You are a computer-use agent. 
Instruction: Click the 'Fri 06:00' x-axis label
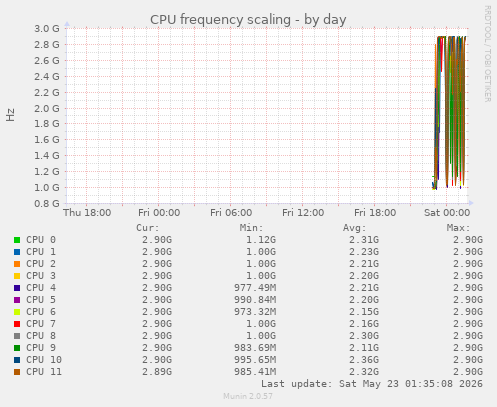[x=231, y=213]
